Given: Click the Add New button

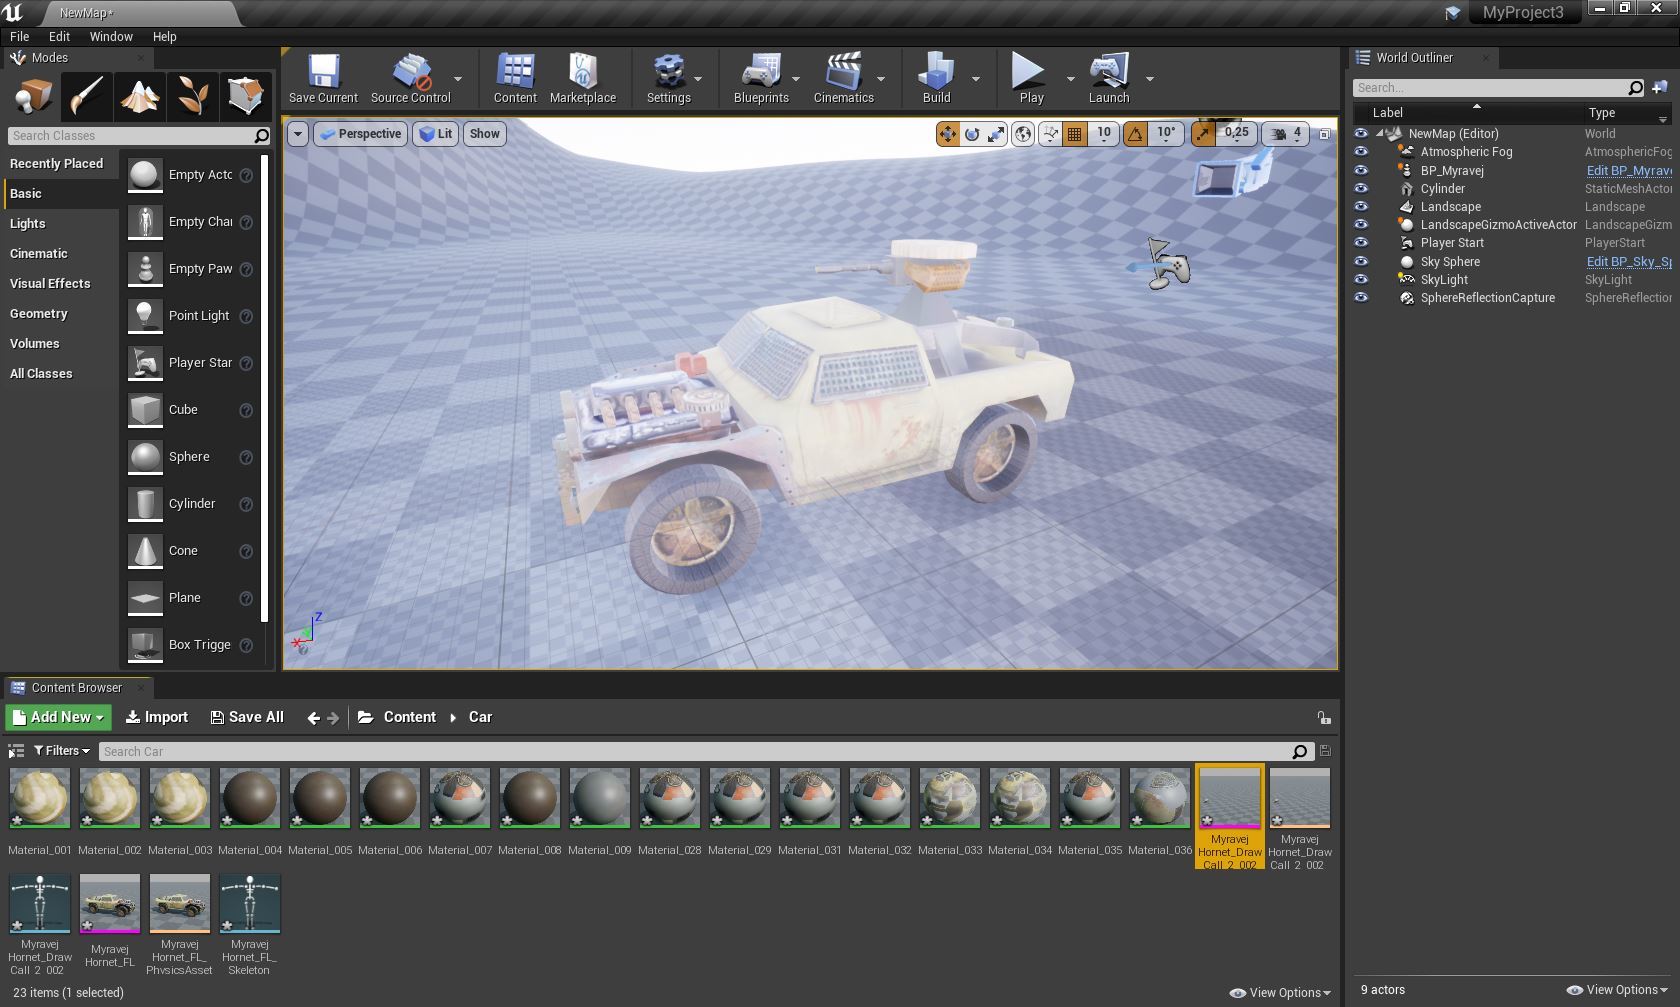Looking at the screenshot, I should point(59,718).
